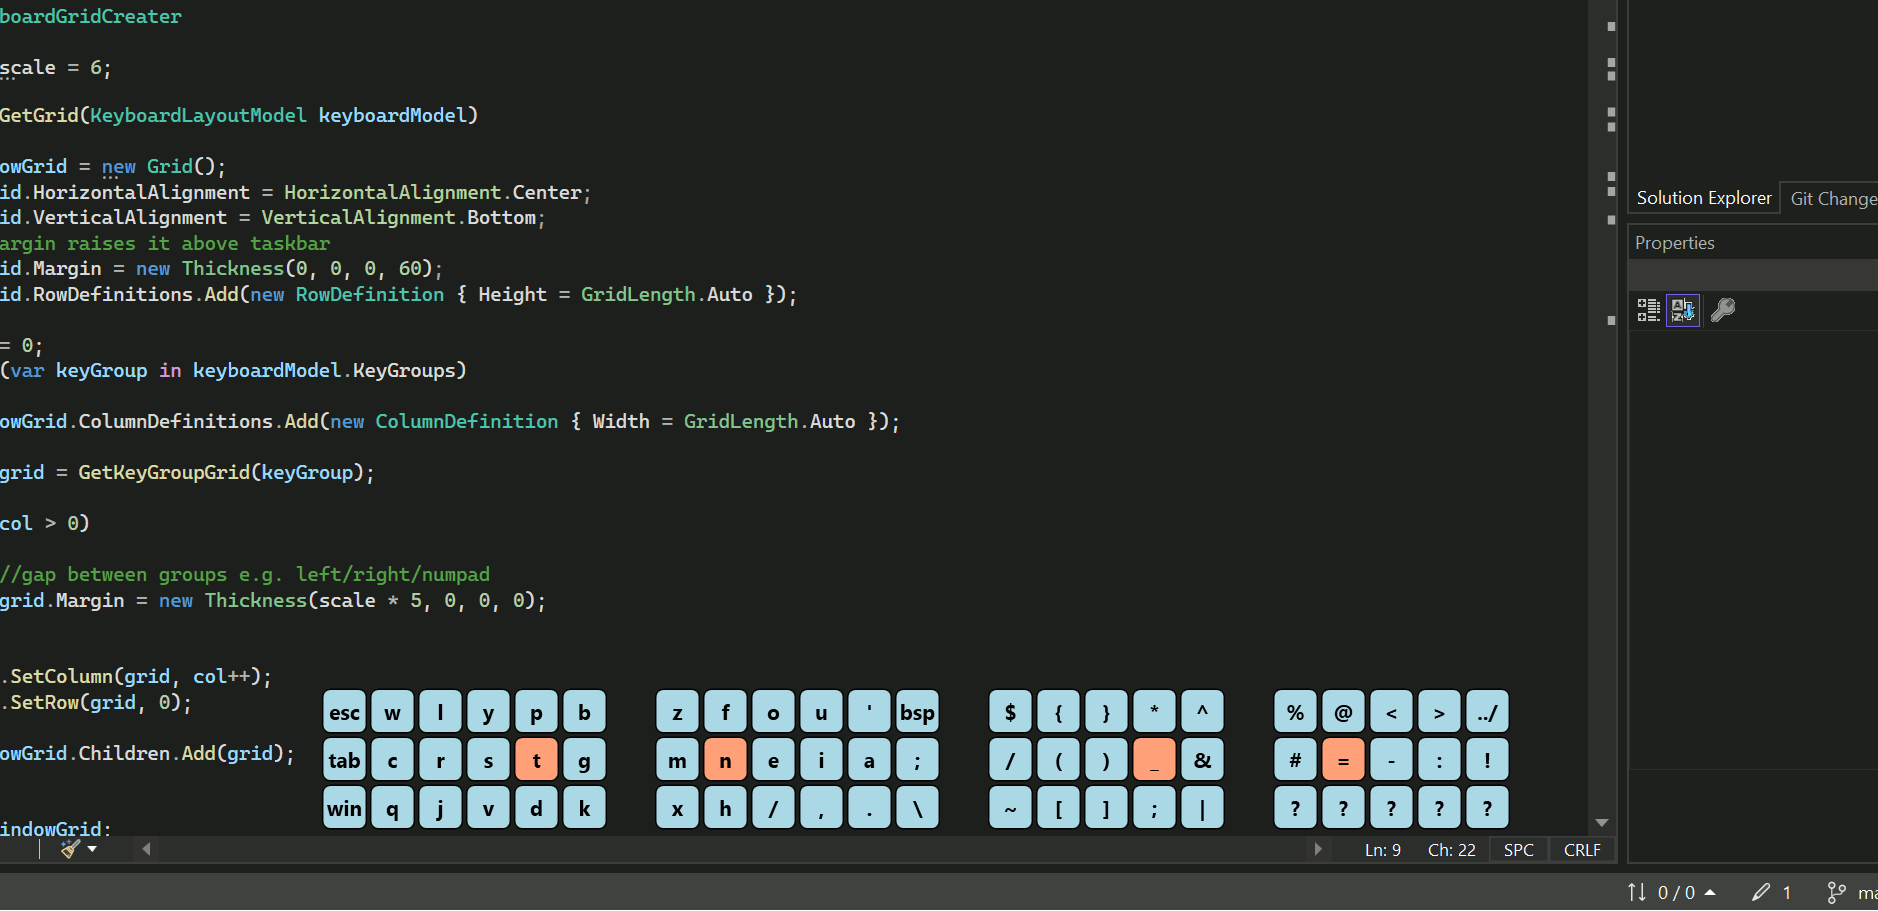Open the Git branch icon in status bar

pos(1836,892)
